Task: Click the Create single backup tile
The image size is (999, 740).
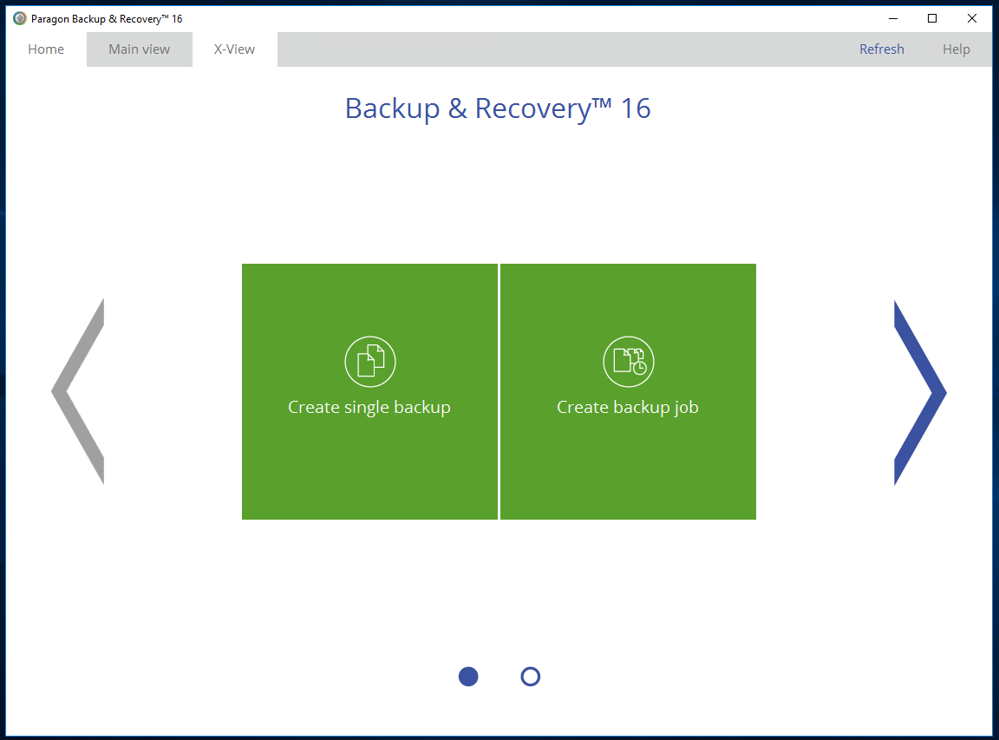Action: point(370,391)
